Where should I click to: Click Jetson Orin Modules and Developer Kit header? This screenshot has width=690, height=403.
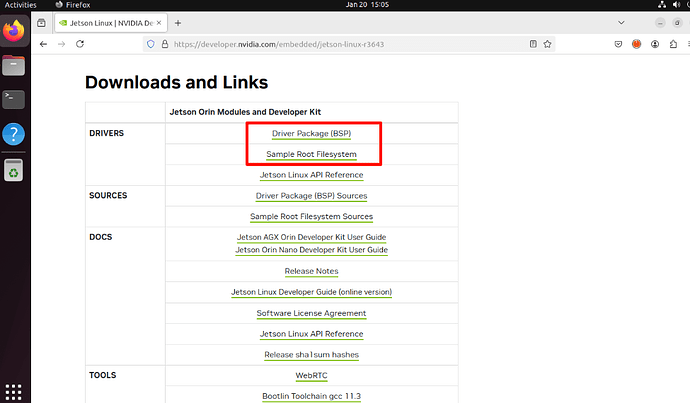pyautogui.click(x=245, y=112)
